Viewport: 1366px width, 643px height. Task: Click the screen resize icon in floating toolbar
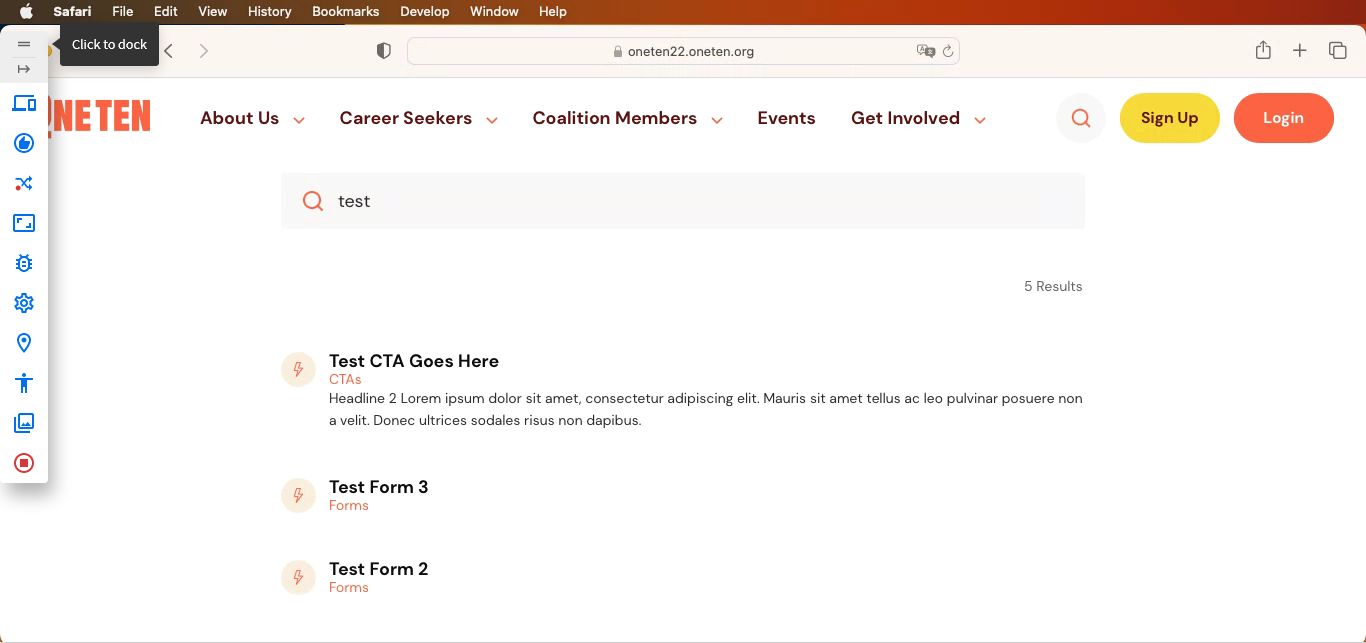24,223
